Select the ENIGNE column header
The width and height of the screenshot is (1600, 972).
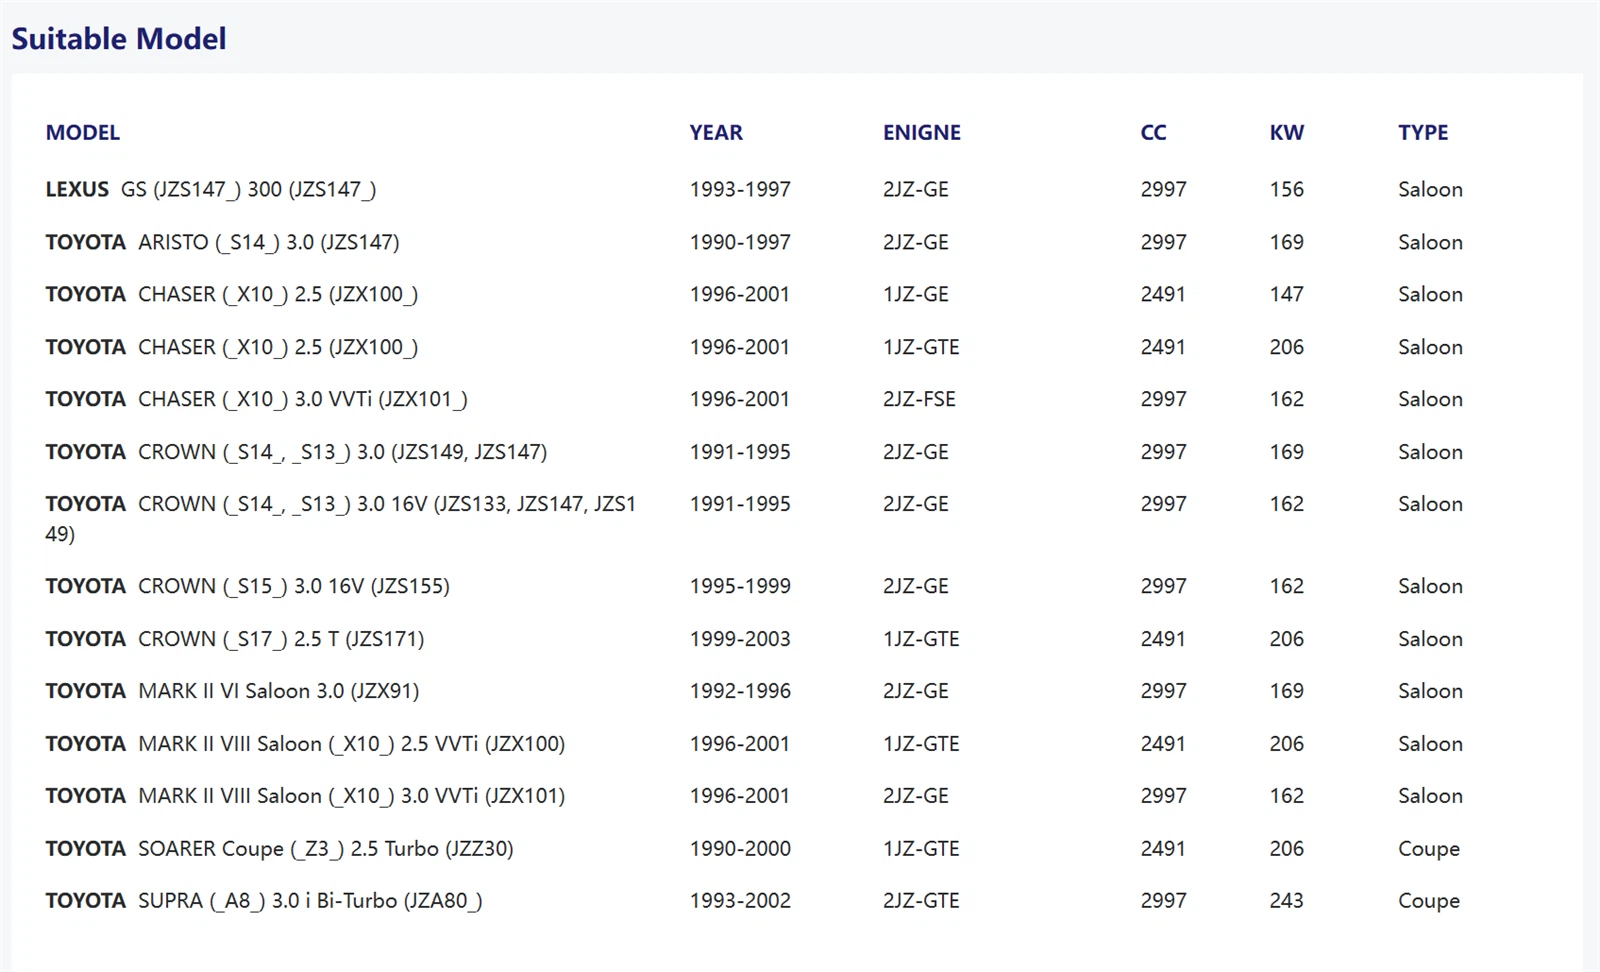[921, 132]
